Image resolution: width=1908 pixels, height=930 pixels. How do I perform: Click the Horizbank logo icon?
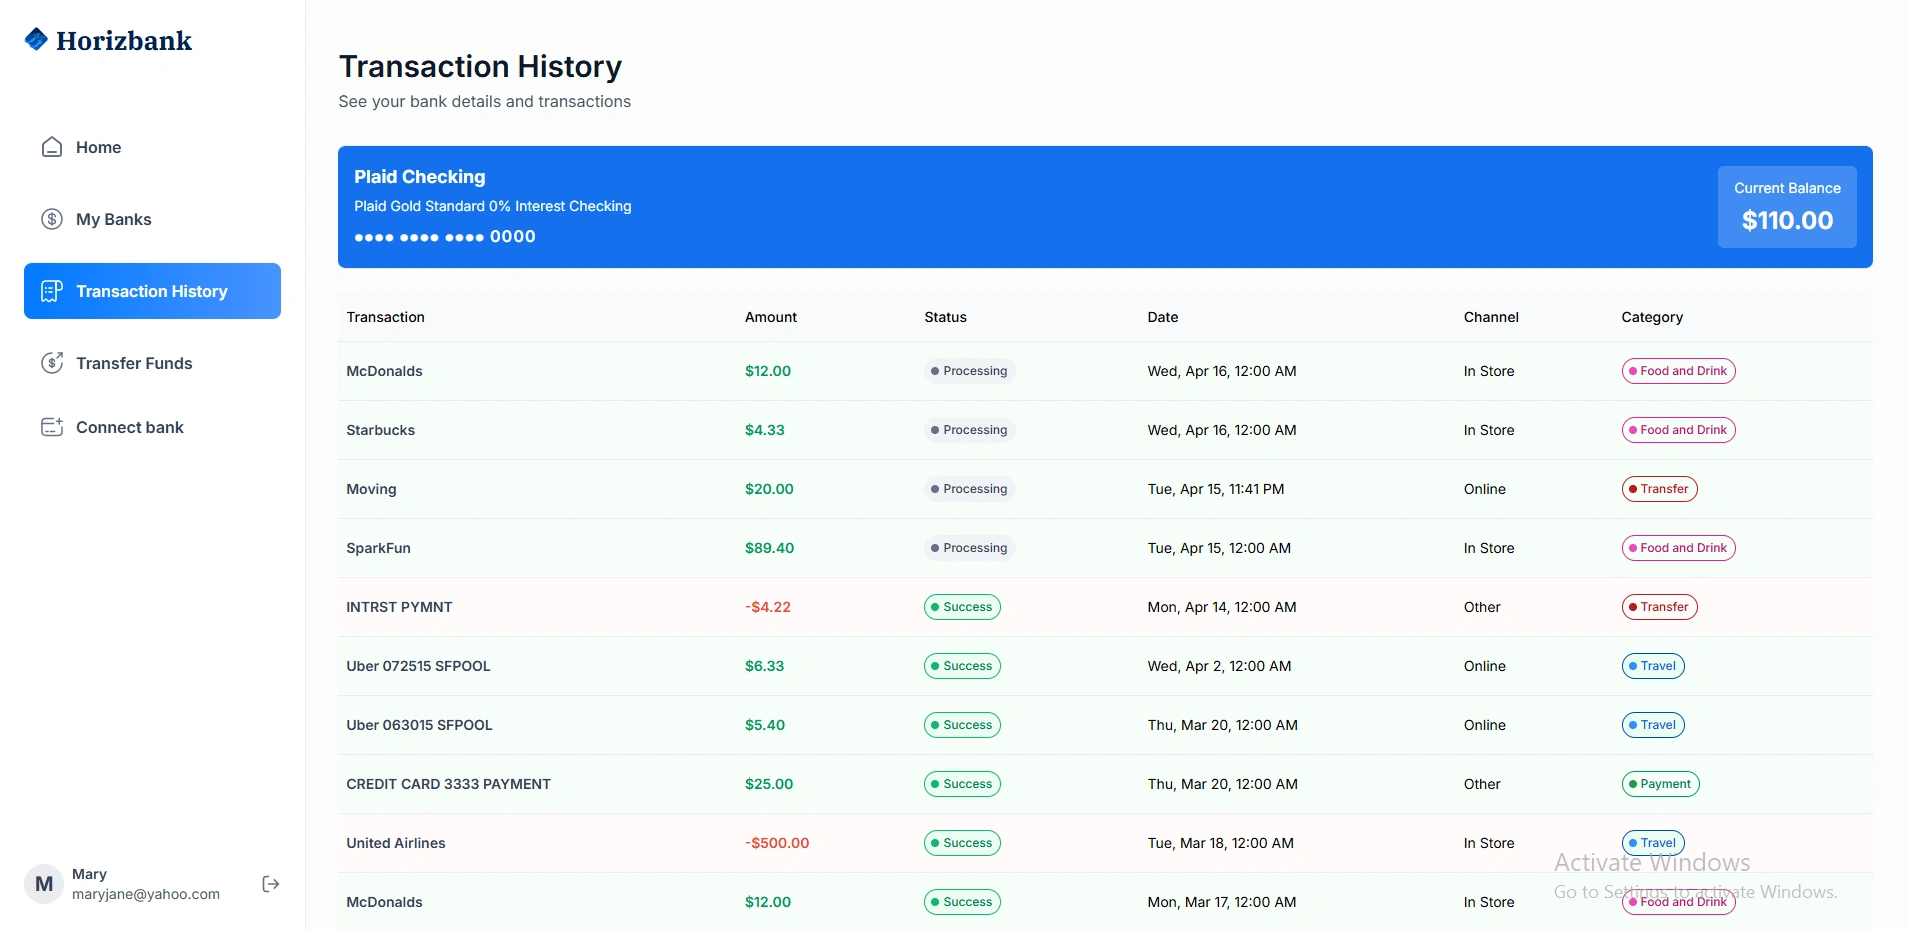(36, 39)
